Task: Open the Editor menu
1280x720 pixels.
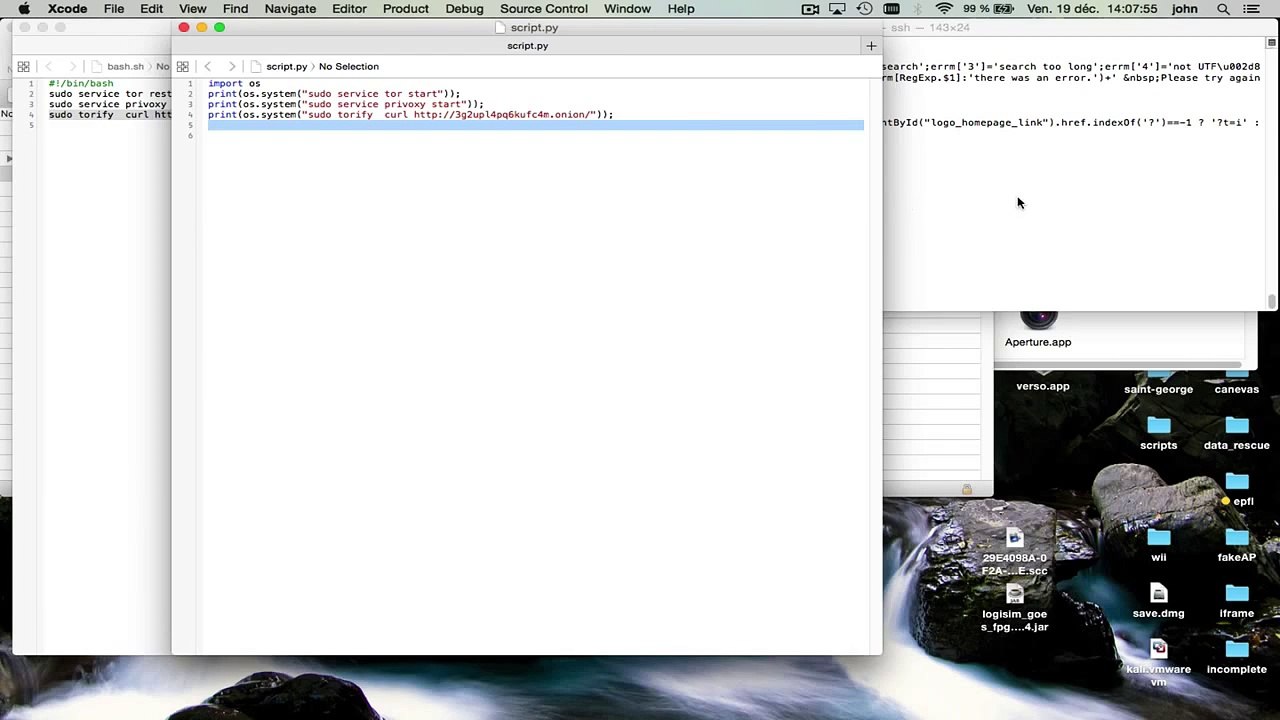Action: click(x=349, y=9)
